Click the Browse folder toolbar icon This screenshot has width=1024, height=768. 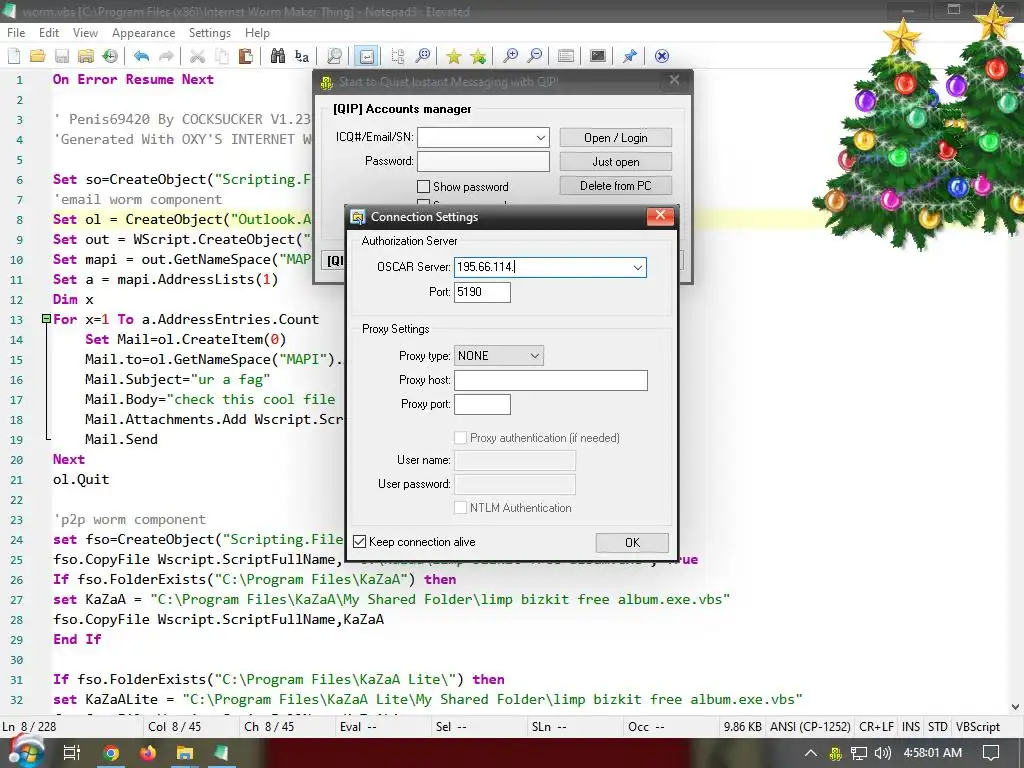pyautogui.click(x=86, y=56)
